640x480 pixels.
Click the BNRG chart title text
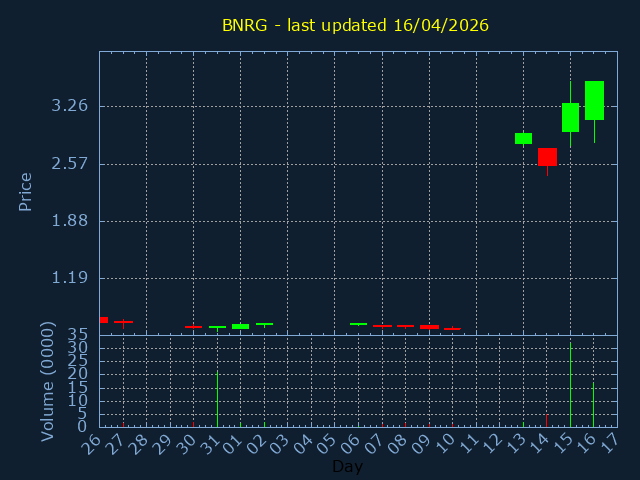tap(355, 25)
